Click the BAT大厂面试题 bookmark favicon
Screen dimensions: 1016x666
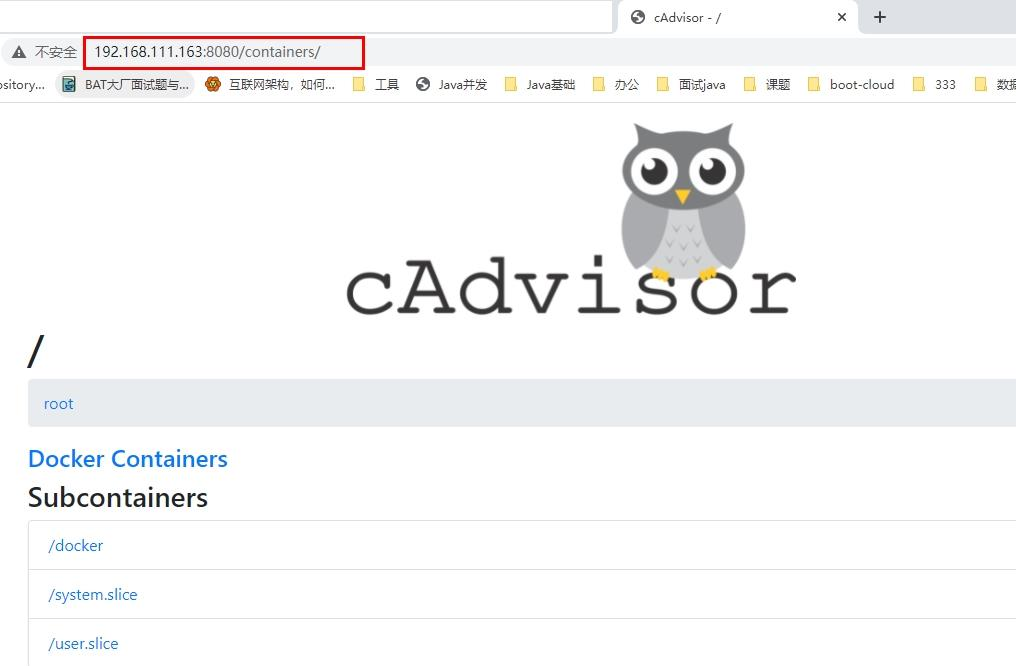click(69, 85)
